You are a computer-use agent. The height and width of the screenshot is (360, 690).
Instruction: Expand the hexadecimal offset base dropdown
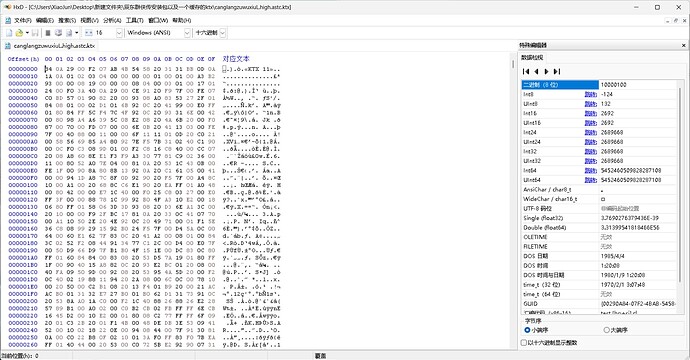click(x=223, y=33)
